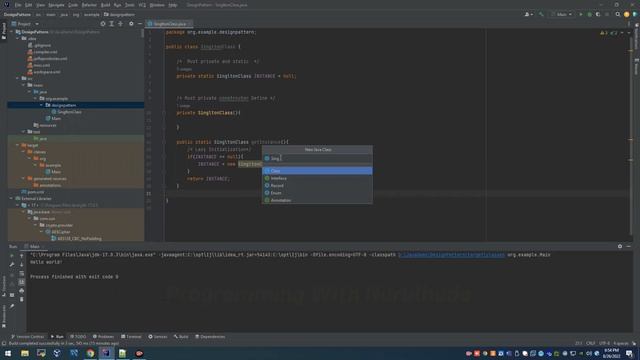The width and height of the screenshot is (640, 360).
Task: Click the class name input field in popup
Action: tap(317, 158)
